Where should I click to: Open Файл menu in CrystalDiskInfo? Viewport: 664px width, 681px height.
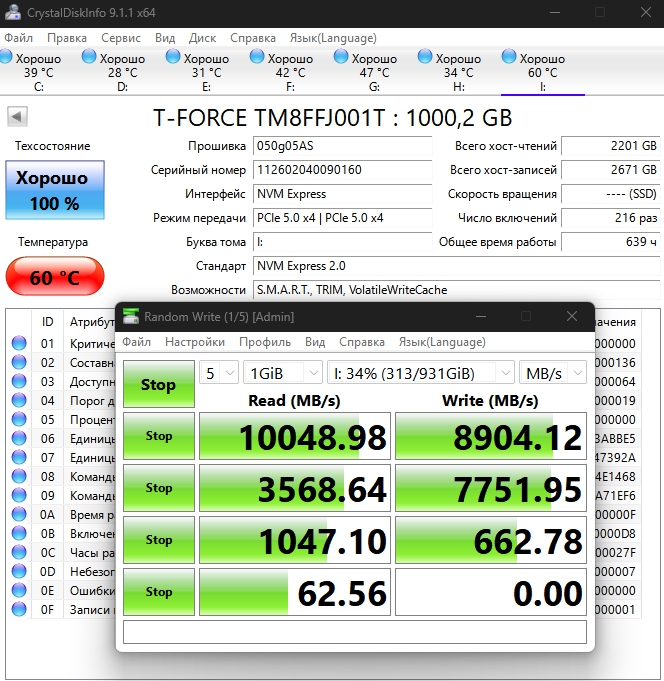19,38
